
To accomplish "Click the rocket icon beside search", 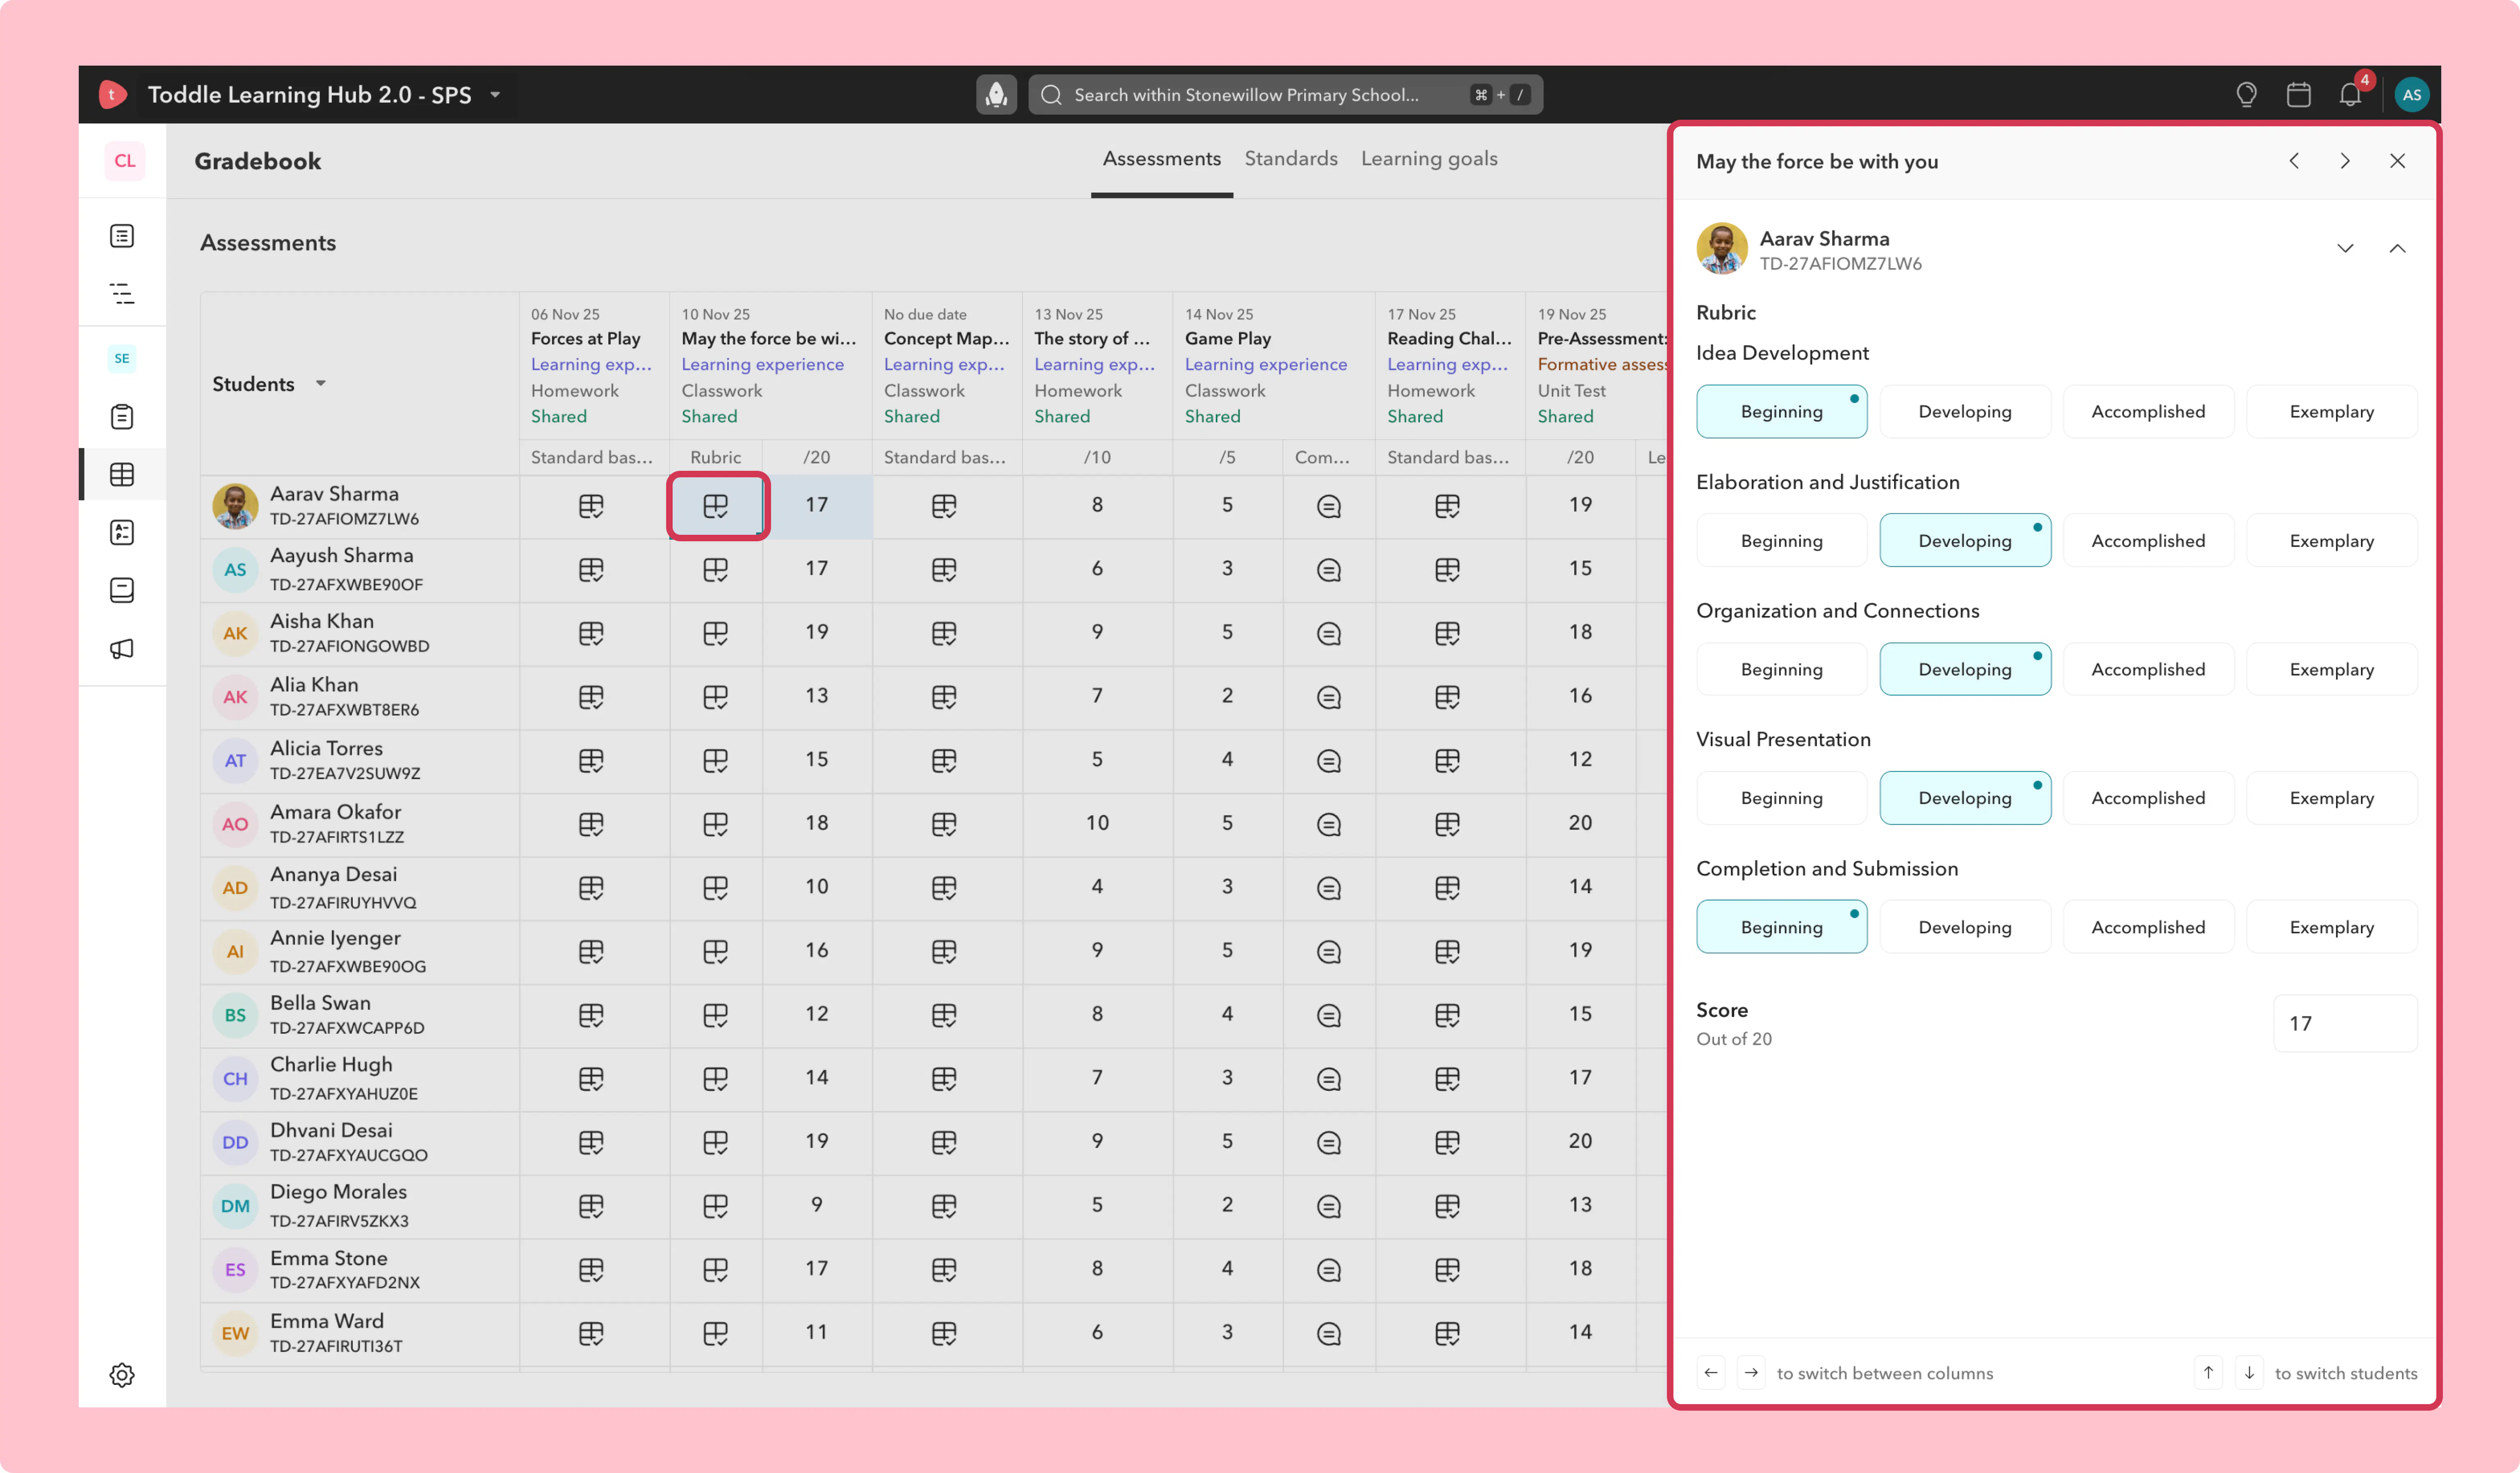I will click(x=996, y=95).
